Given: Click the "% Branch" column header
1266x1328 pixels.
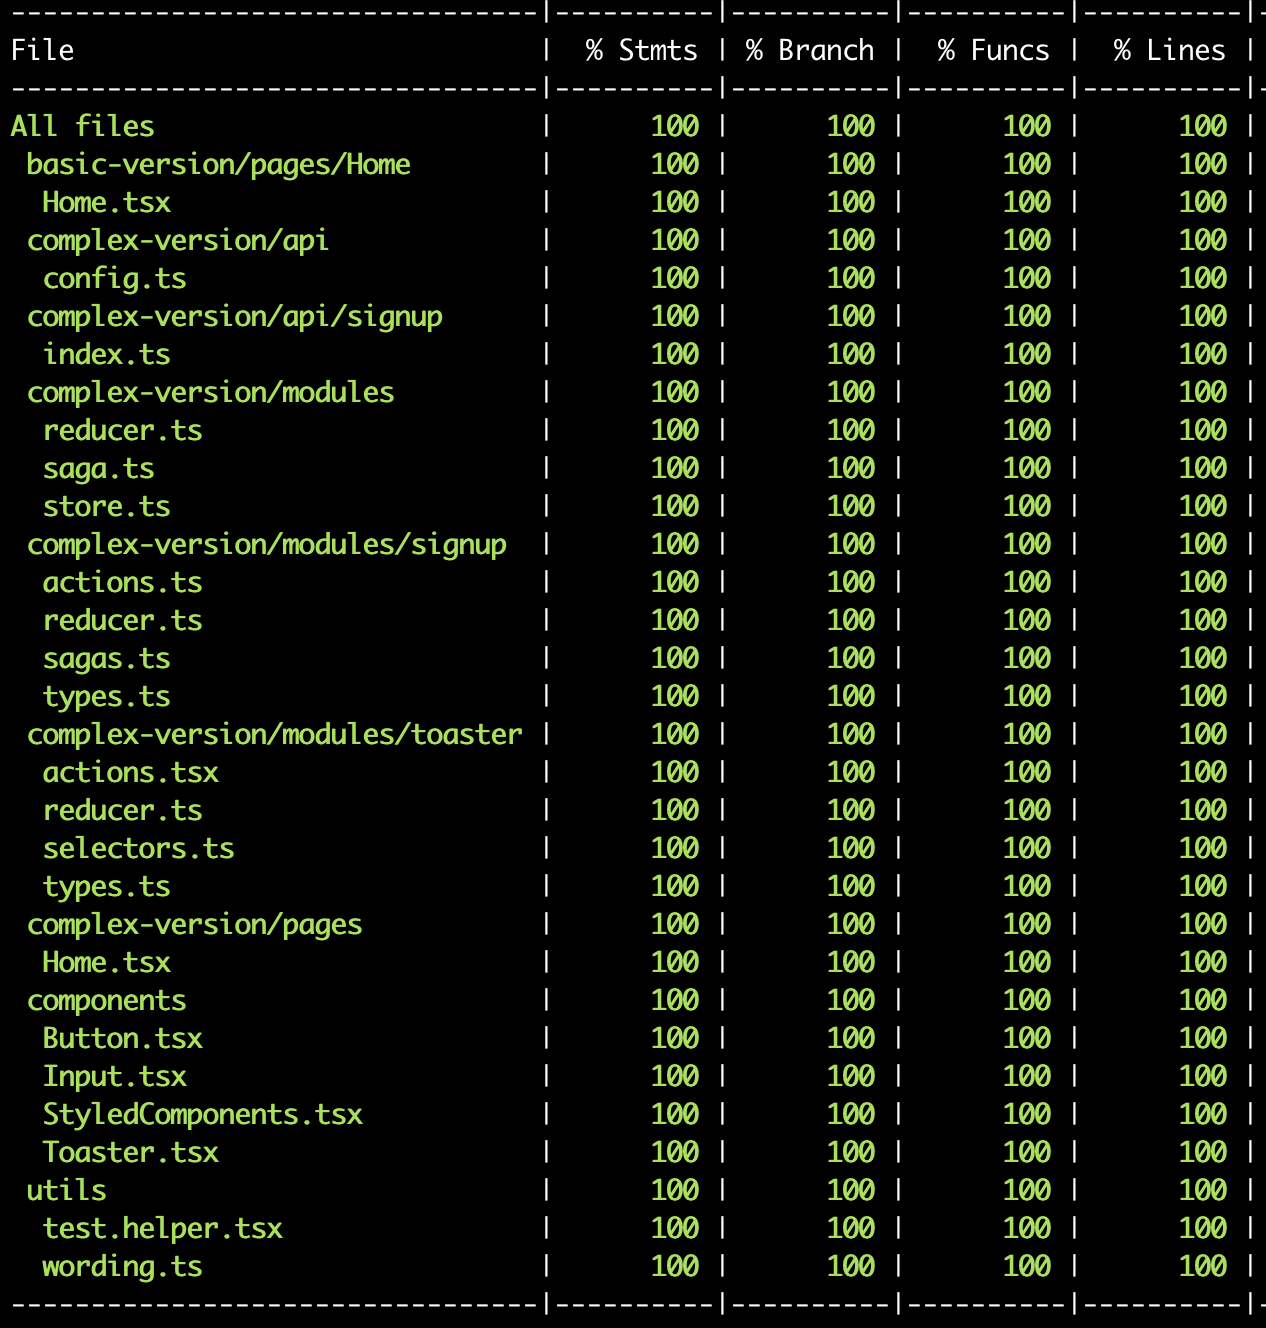Looking at the screenshot, I should pyautogui.click(x=810, y=50).
